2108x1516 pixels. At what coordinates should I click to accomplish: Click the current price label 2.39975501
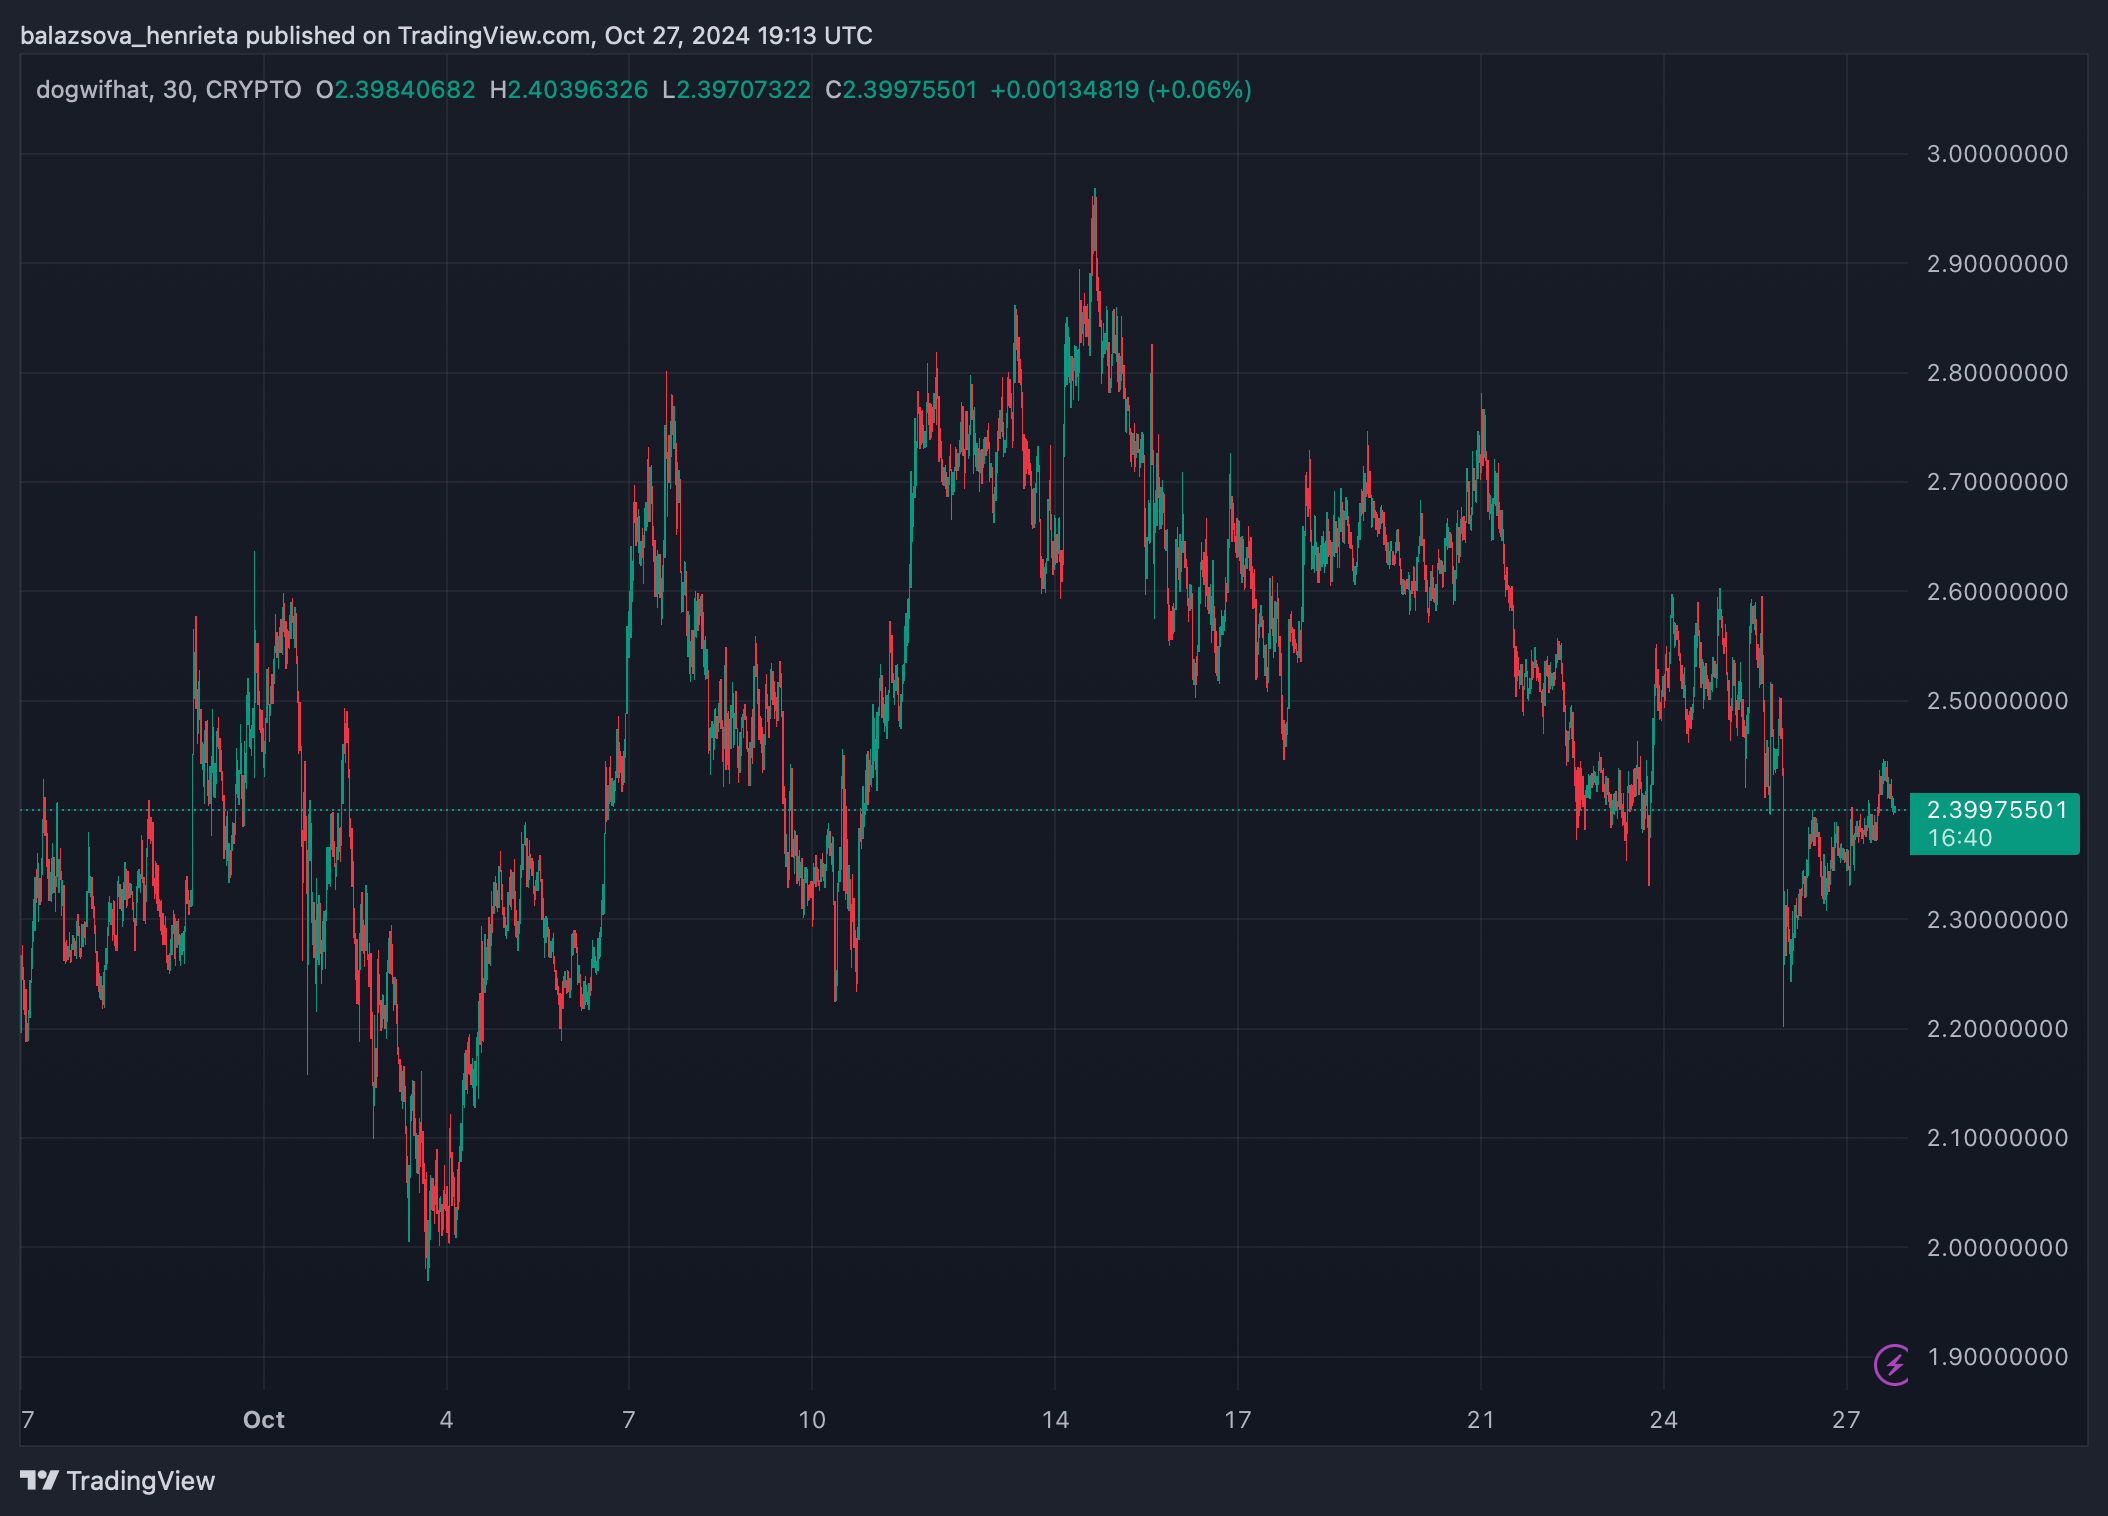click(1996, 810)
